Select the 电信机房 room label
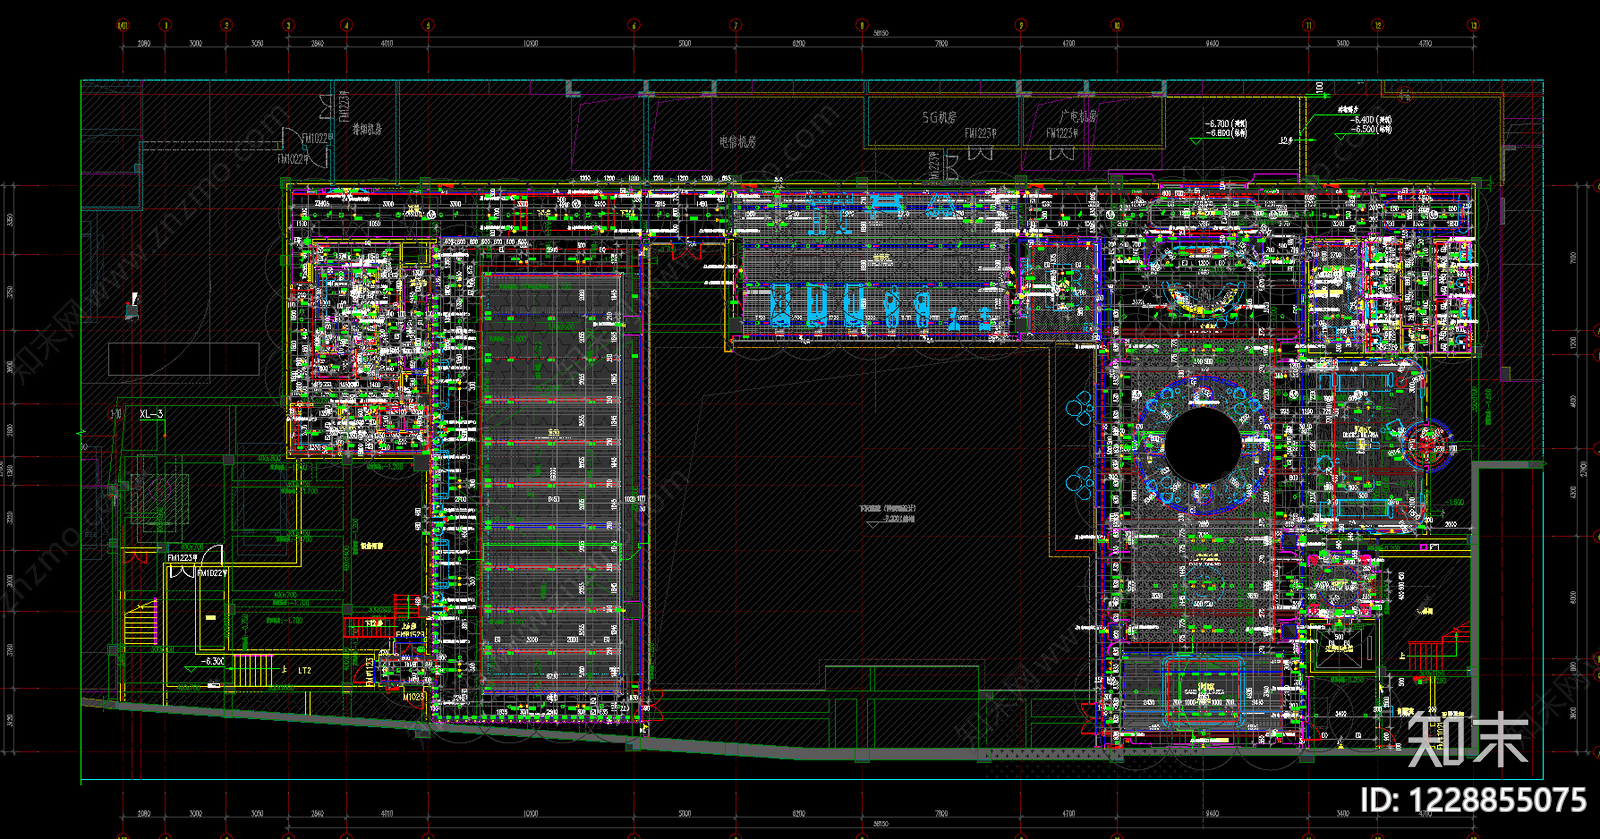The height and width of the screenshot is (839, 1600). (737, 142)
